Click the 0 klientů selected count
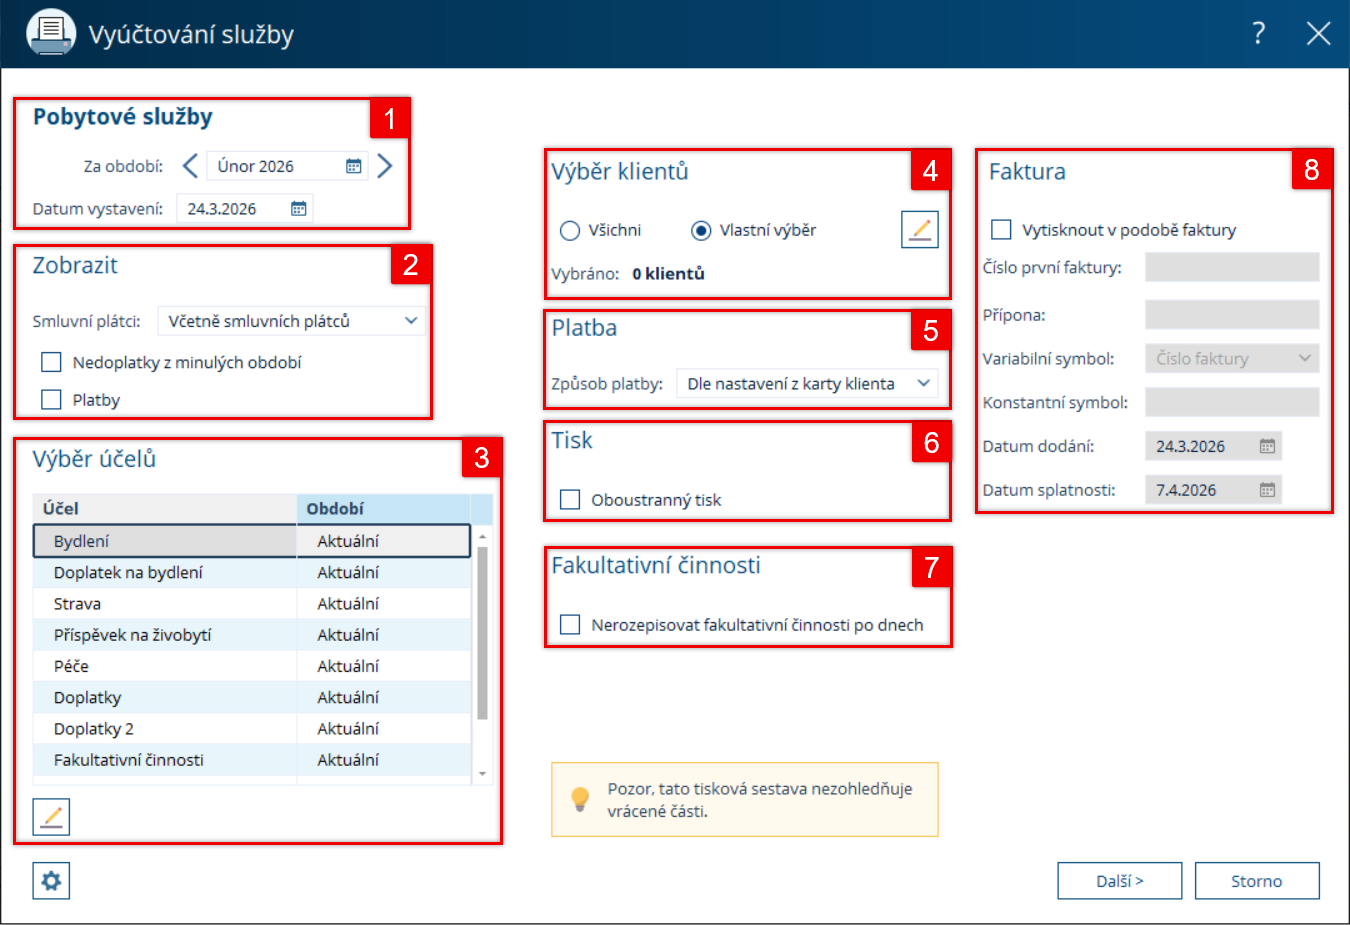1350x925 pixels. coord(668,273)
